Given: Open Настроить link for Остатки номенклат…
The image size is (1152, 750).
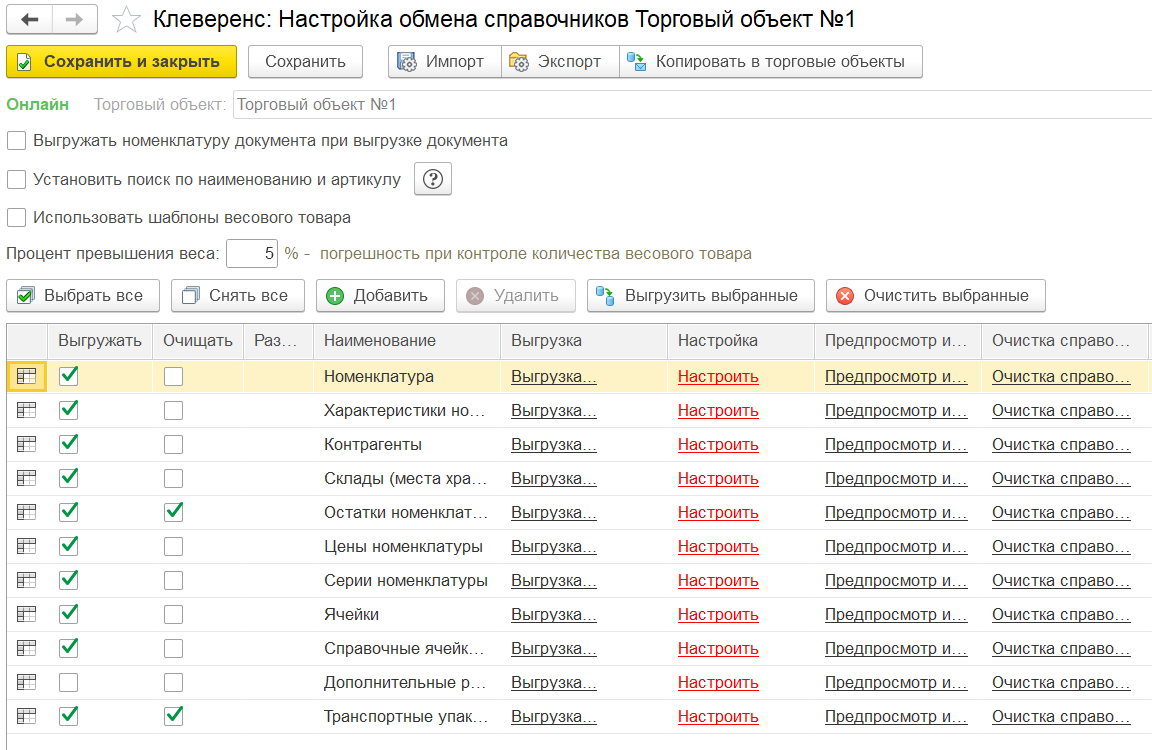Looking at the screenshot, I should [718, 513].
